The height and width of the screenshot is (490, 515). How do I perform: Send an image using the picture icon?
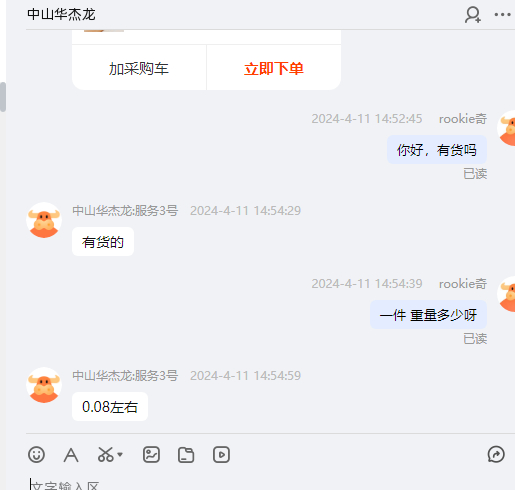pos(151,455)
